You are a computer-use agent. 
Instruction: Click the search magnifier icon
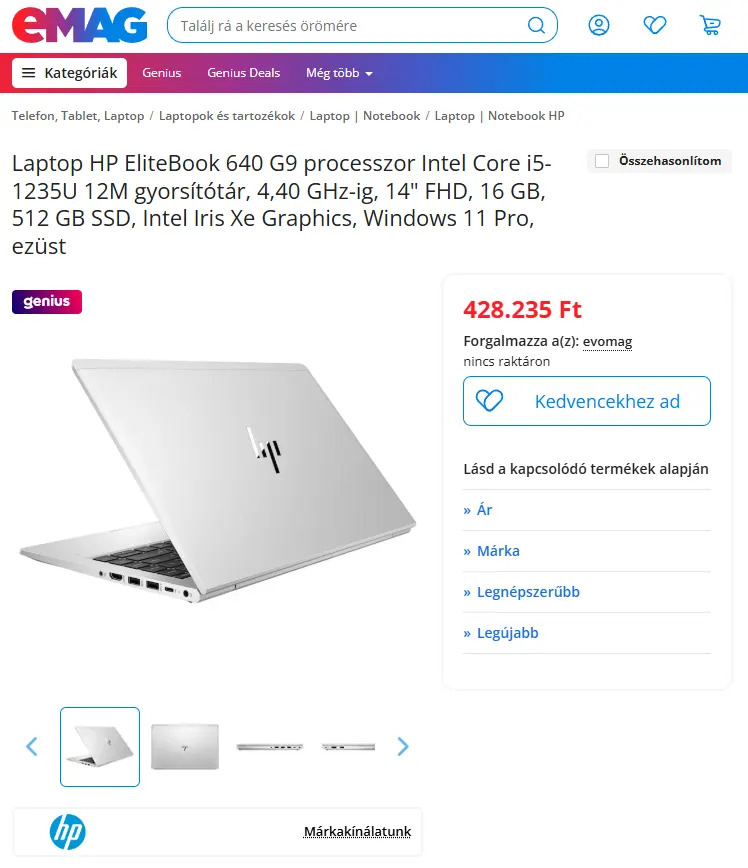535,25
